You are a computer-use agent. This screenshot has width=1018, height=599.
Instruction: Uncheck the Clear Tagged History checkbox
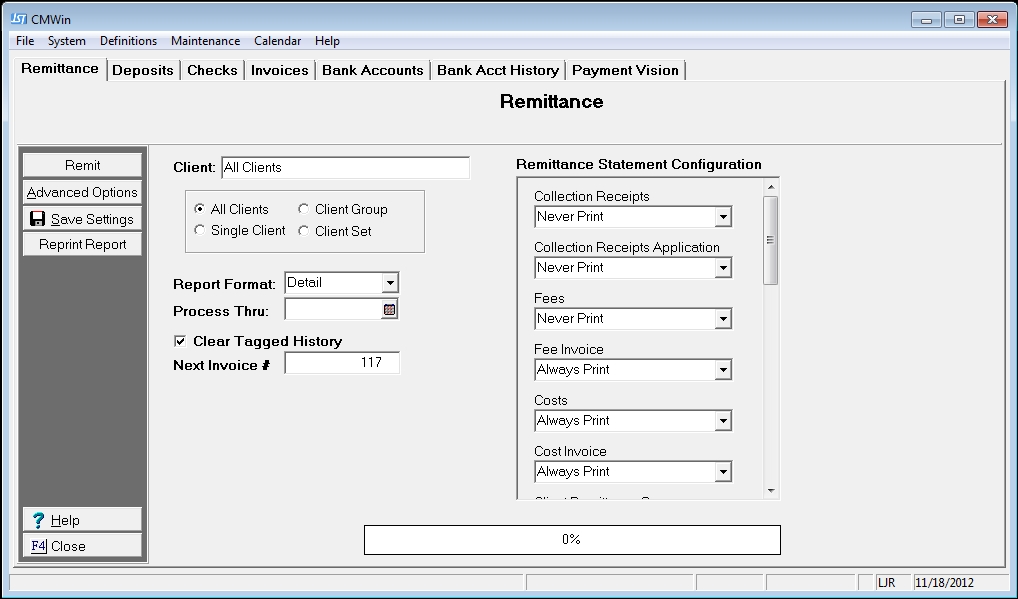pyautogui.click(x=180, y=341)
